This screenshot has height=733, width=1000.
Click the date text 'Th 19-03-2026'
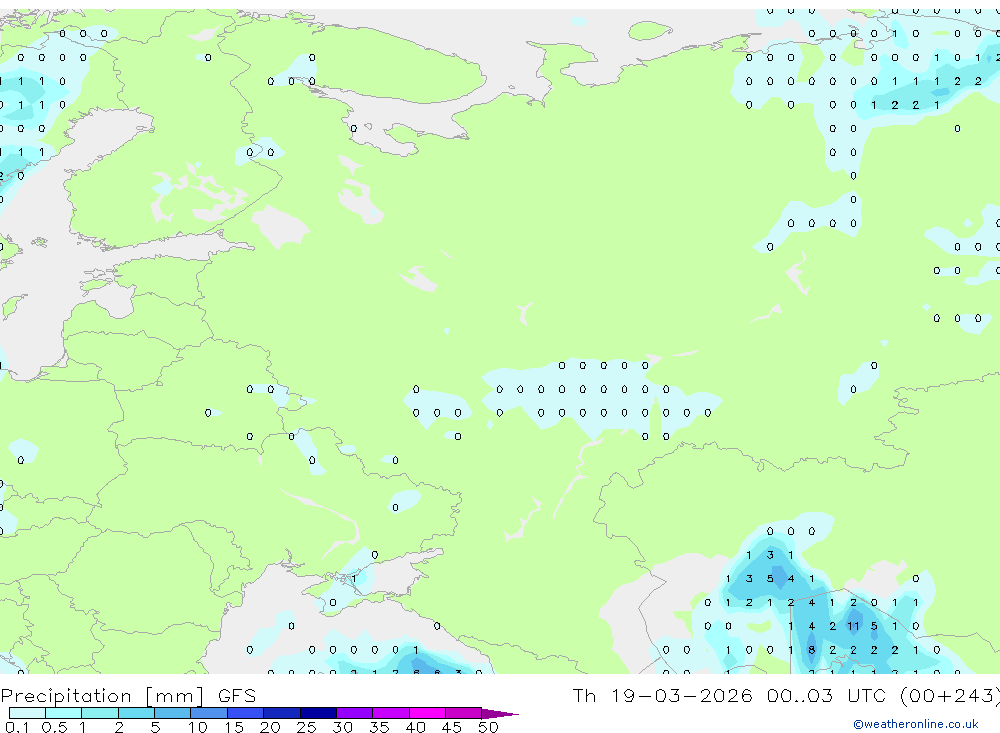[x=662, y=696]
